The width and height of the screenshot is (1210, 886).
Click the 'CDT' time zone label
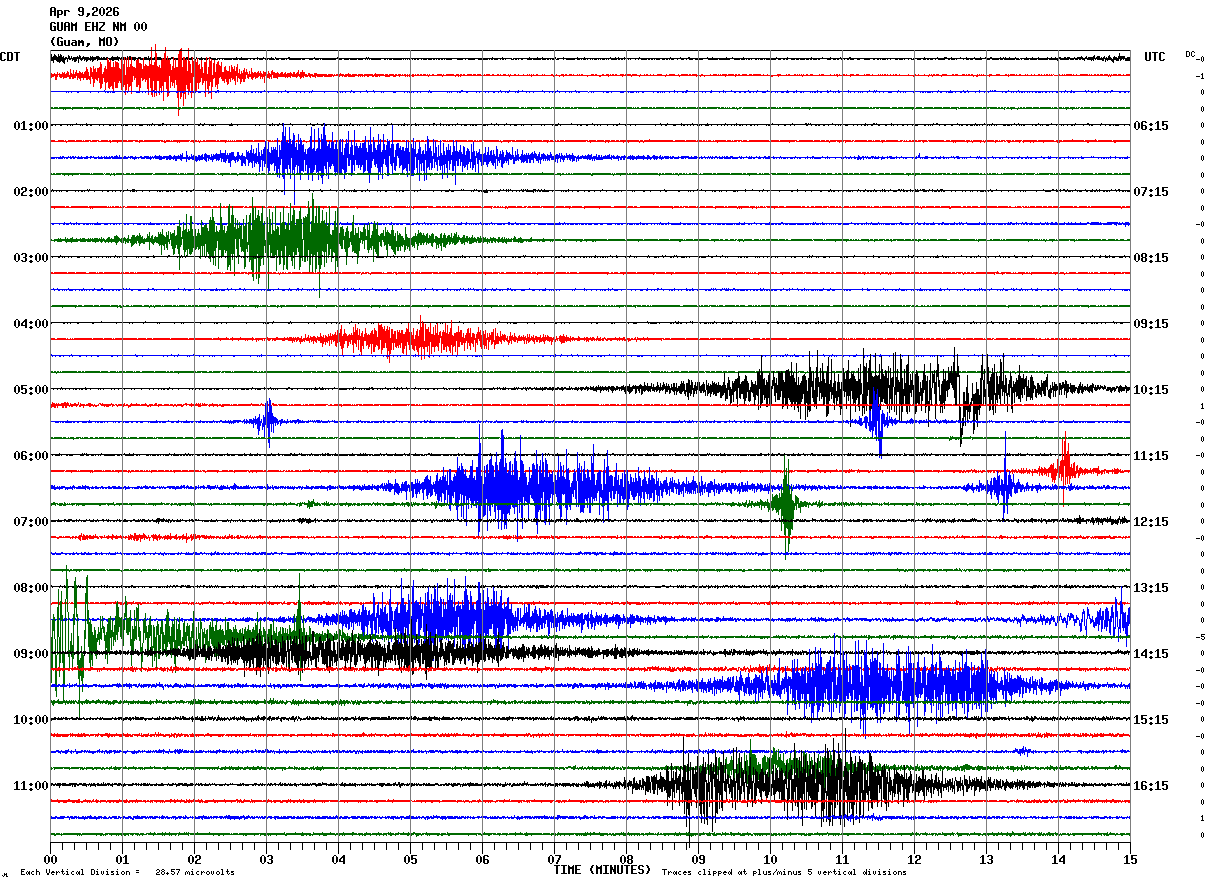point(10,57)
